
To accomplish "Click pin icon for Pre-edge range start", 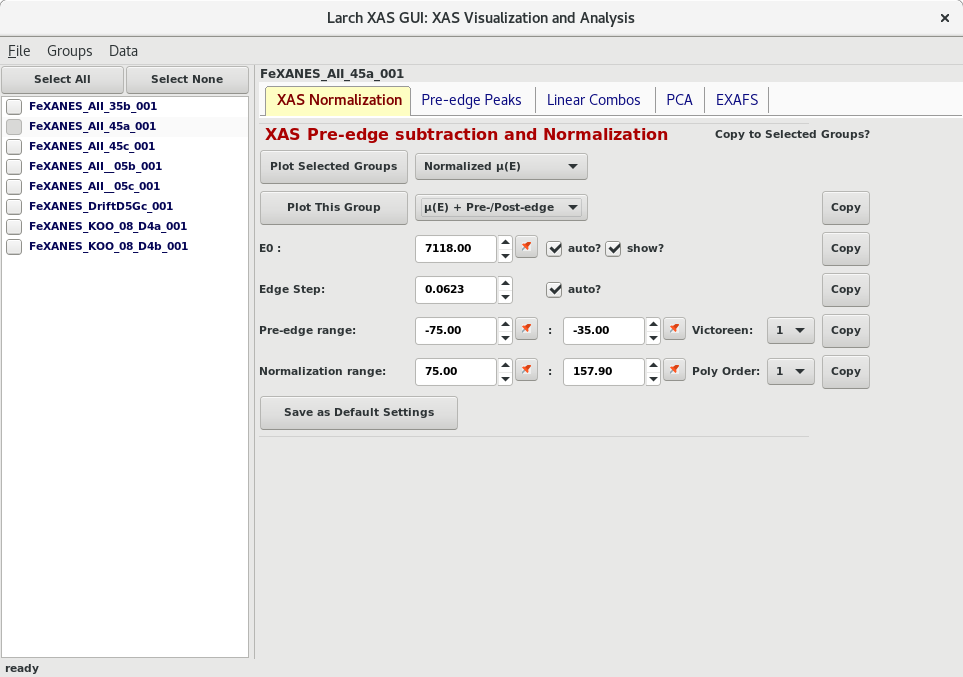I will pos(526,329).
